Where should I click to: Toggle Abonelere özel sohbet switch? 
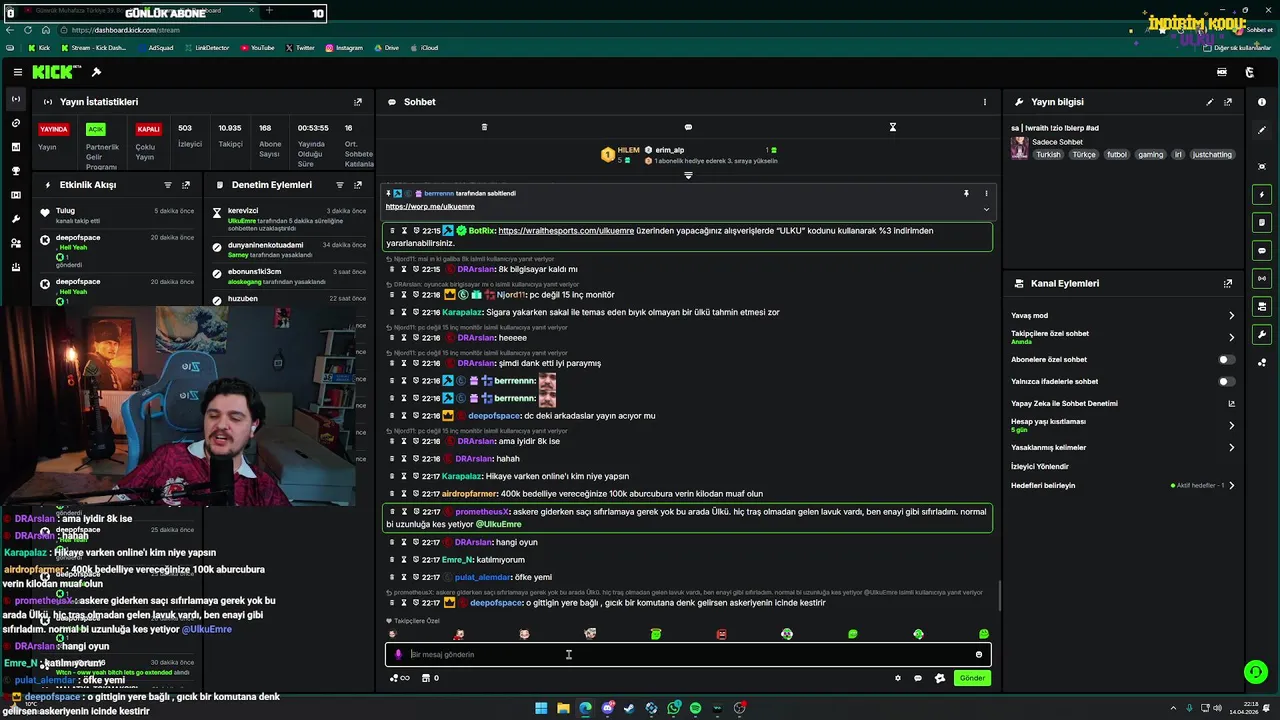tap(1226, 359)
